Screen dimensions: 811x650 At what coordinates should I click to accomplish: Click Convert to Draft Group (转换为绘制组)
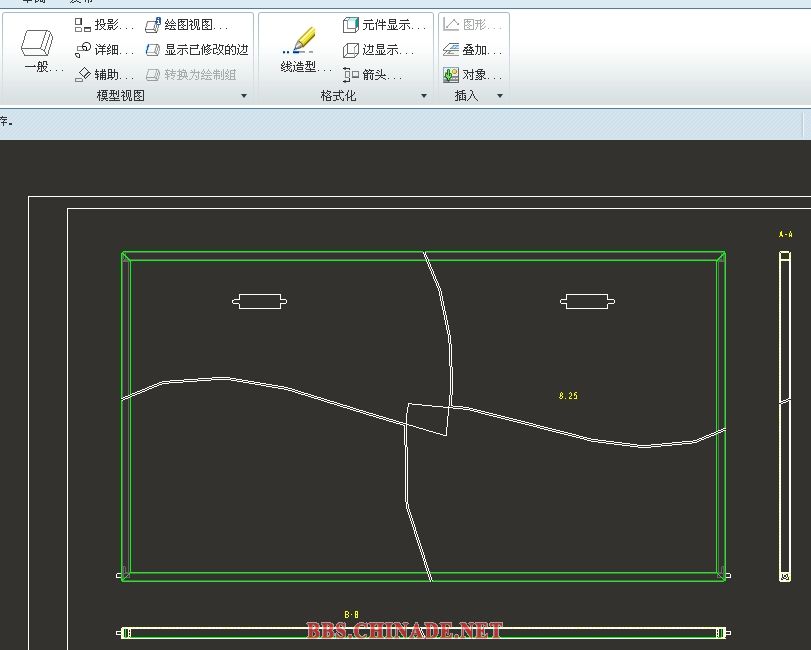190,74
